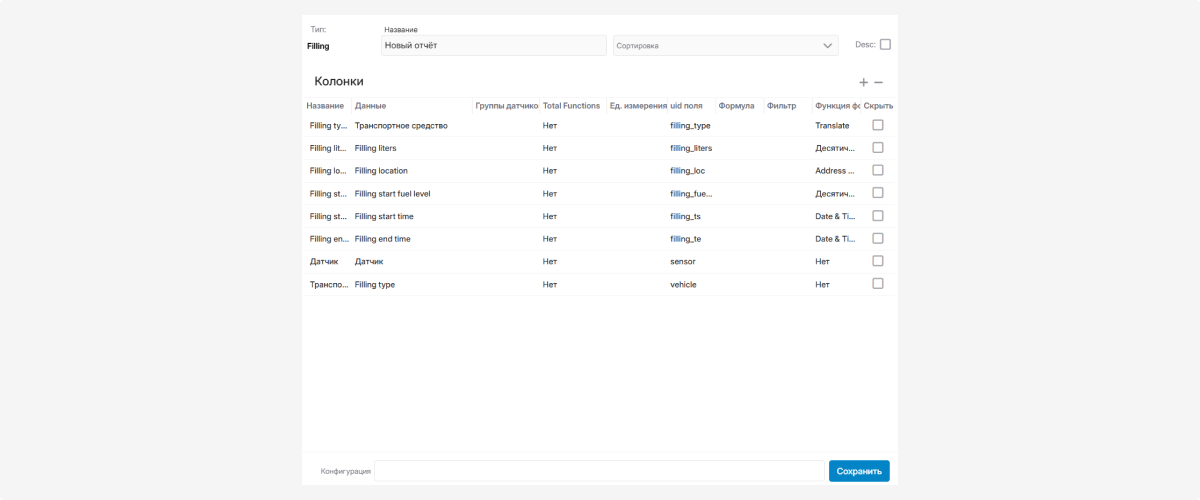Select the Filling location data cell

[x=381, y=170]
